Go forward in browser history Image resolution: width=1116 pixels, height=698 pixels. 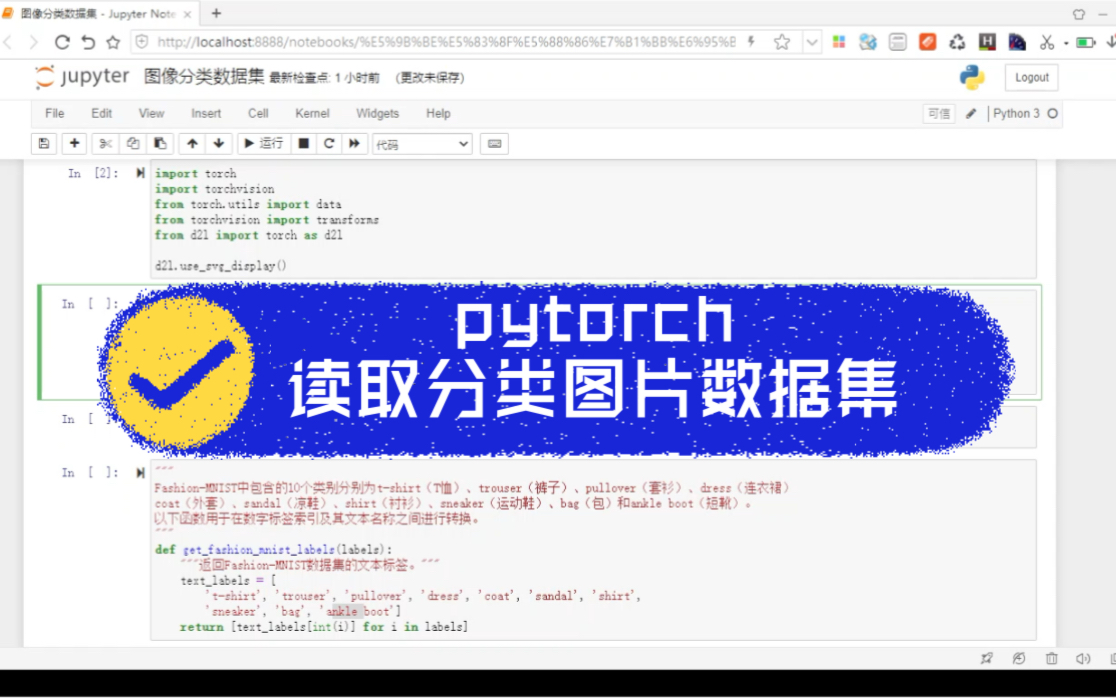coord(33,43)
